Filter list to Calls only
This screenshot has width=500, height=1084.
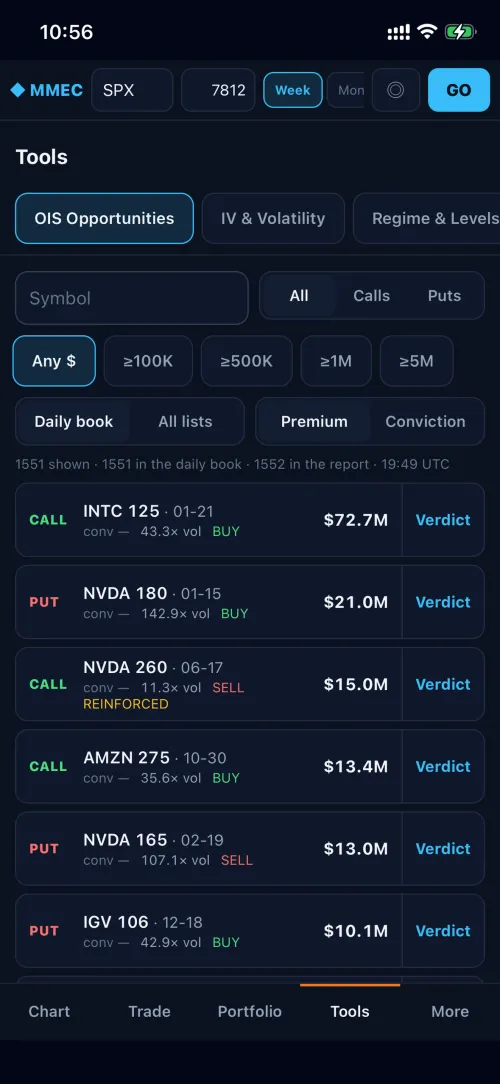(x=371, y=296)
